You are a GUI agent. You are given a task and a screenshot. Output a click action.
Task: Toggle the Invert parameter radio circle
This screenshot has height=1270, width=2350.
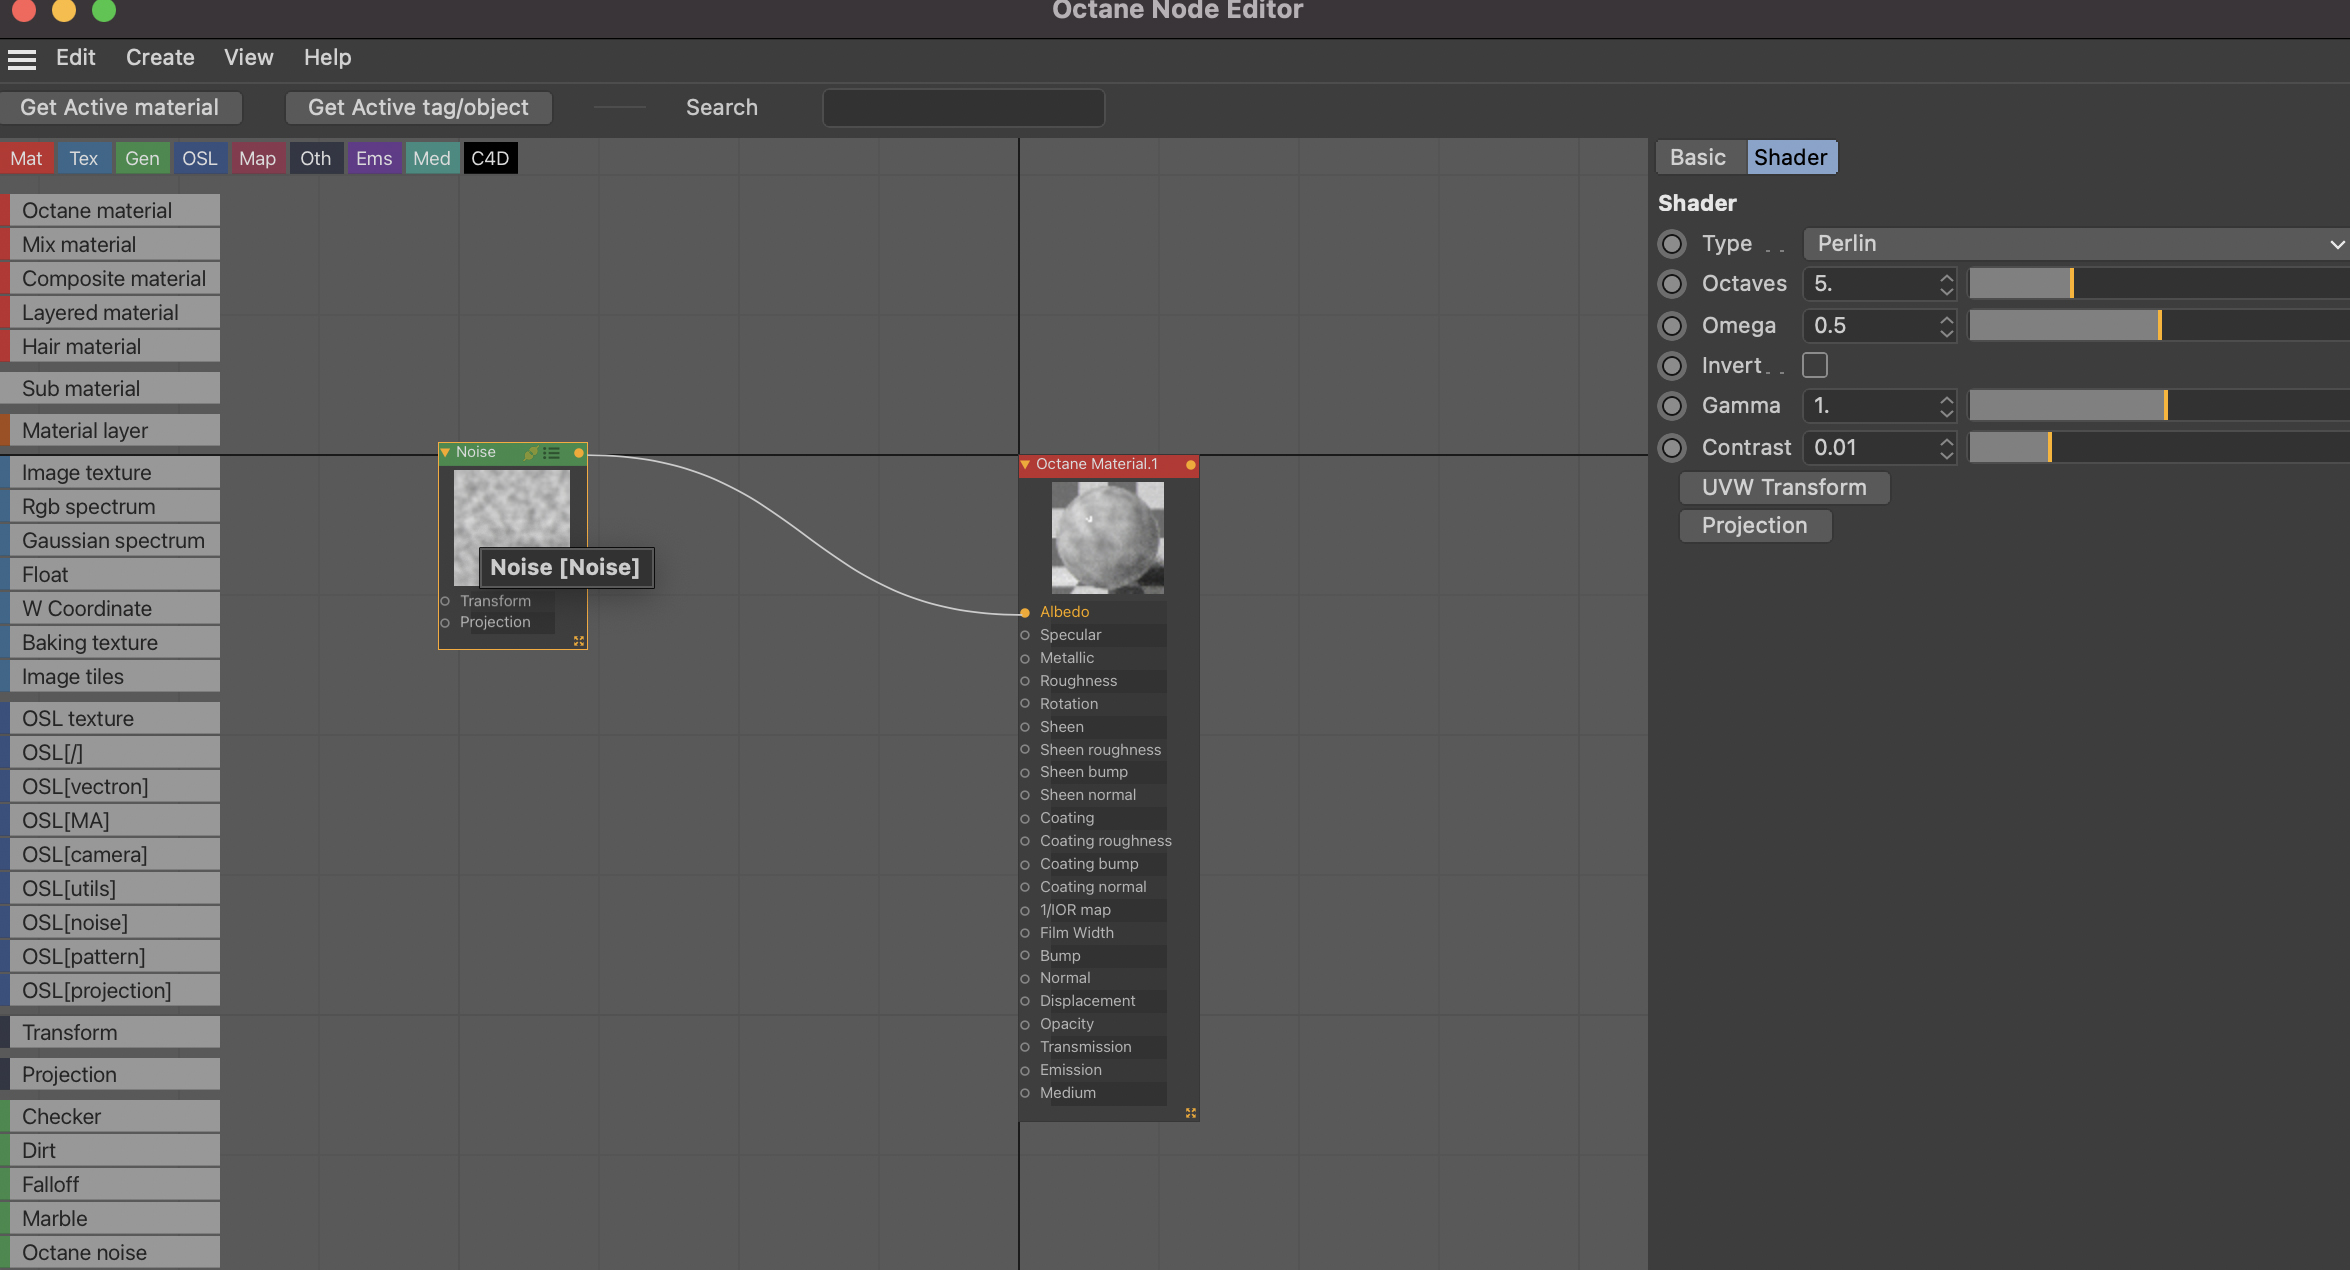[x=1672, y=366]
